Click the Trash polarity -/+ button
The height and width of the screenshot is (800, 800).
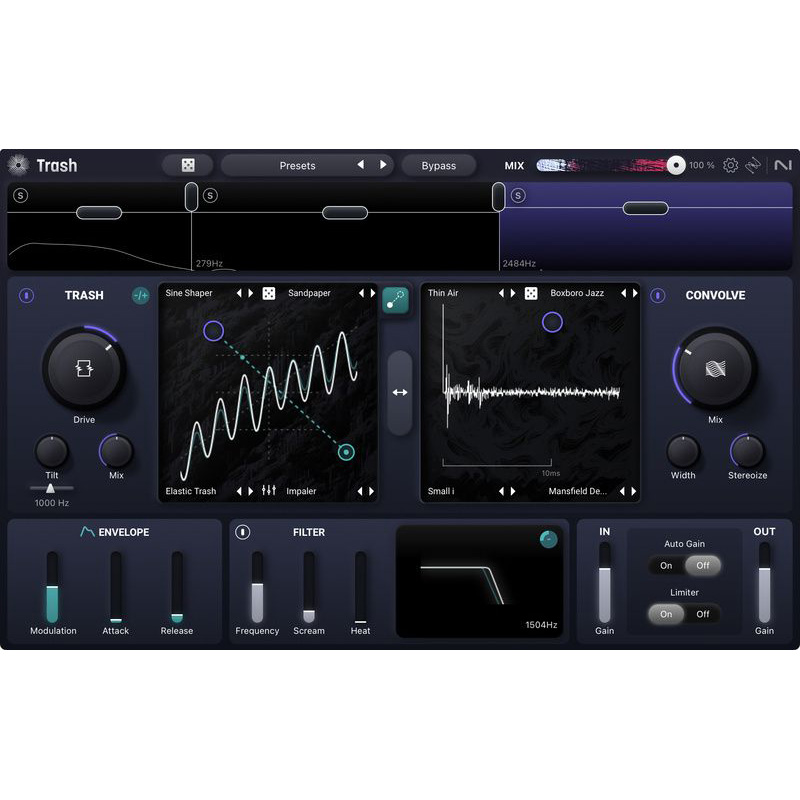coord(140,295)
